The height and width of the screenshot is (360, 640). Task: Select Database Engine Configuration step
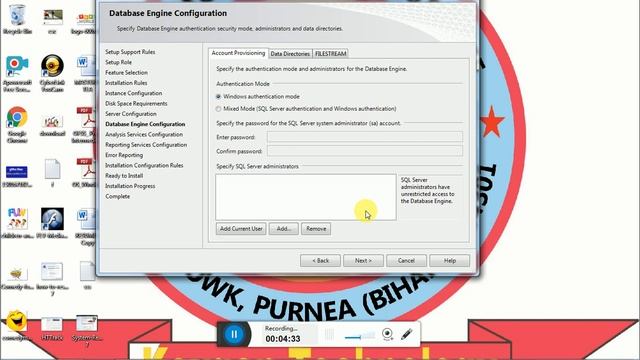point(145,124)
